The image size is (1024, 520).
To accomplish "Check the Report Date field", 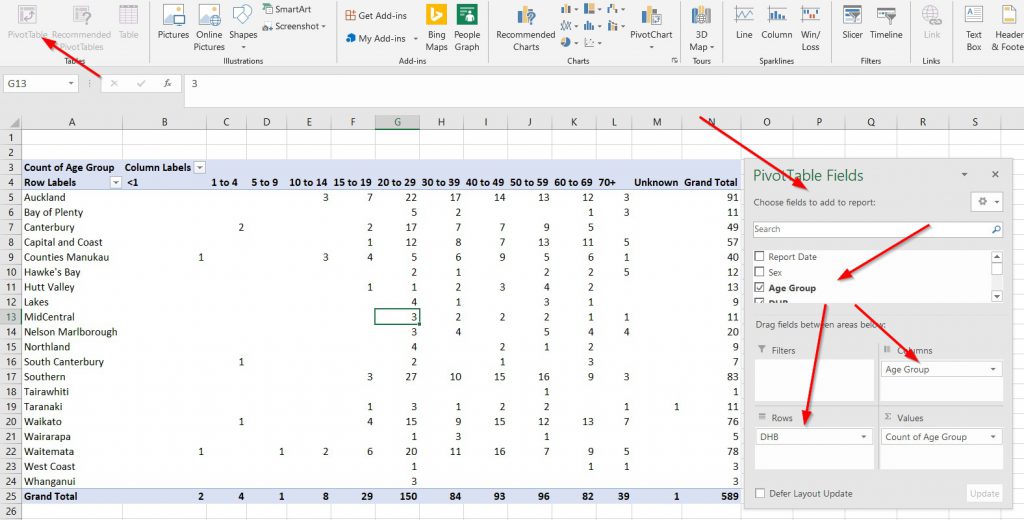I will [x=760, y=257].
